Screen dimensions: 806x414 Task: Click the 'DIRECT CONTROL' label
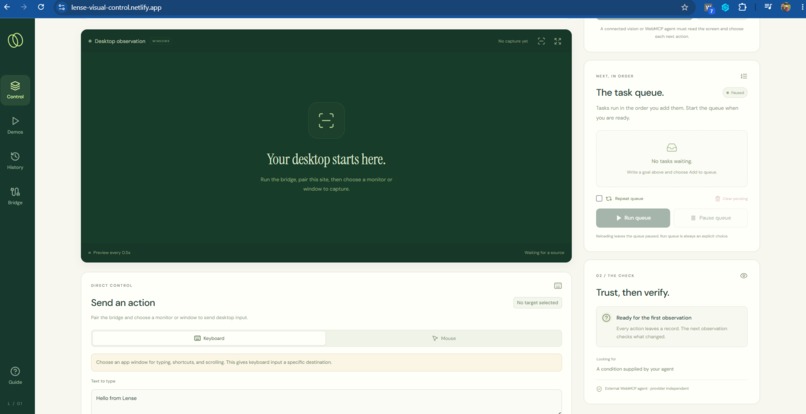pos(112,285)
